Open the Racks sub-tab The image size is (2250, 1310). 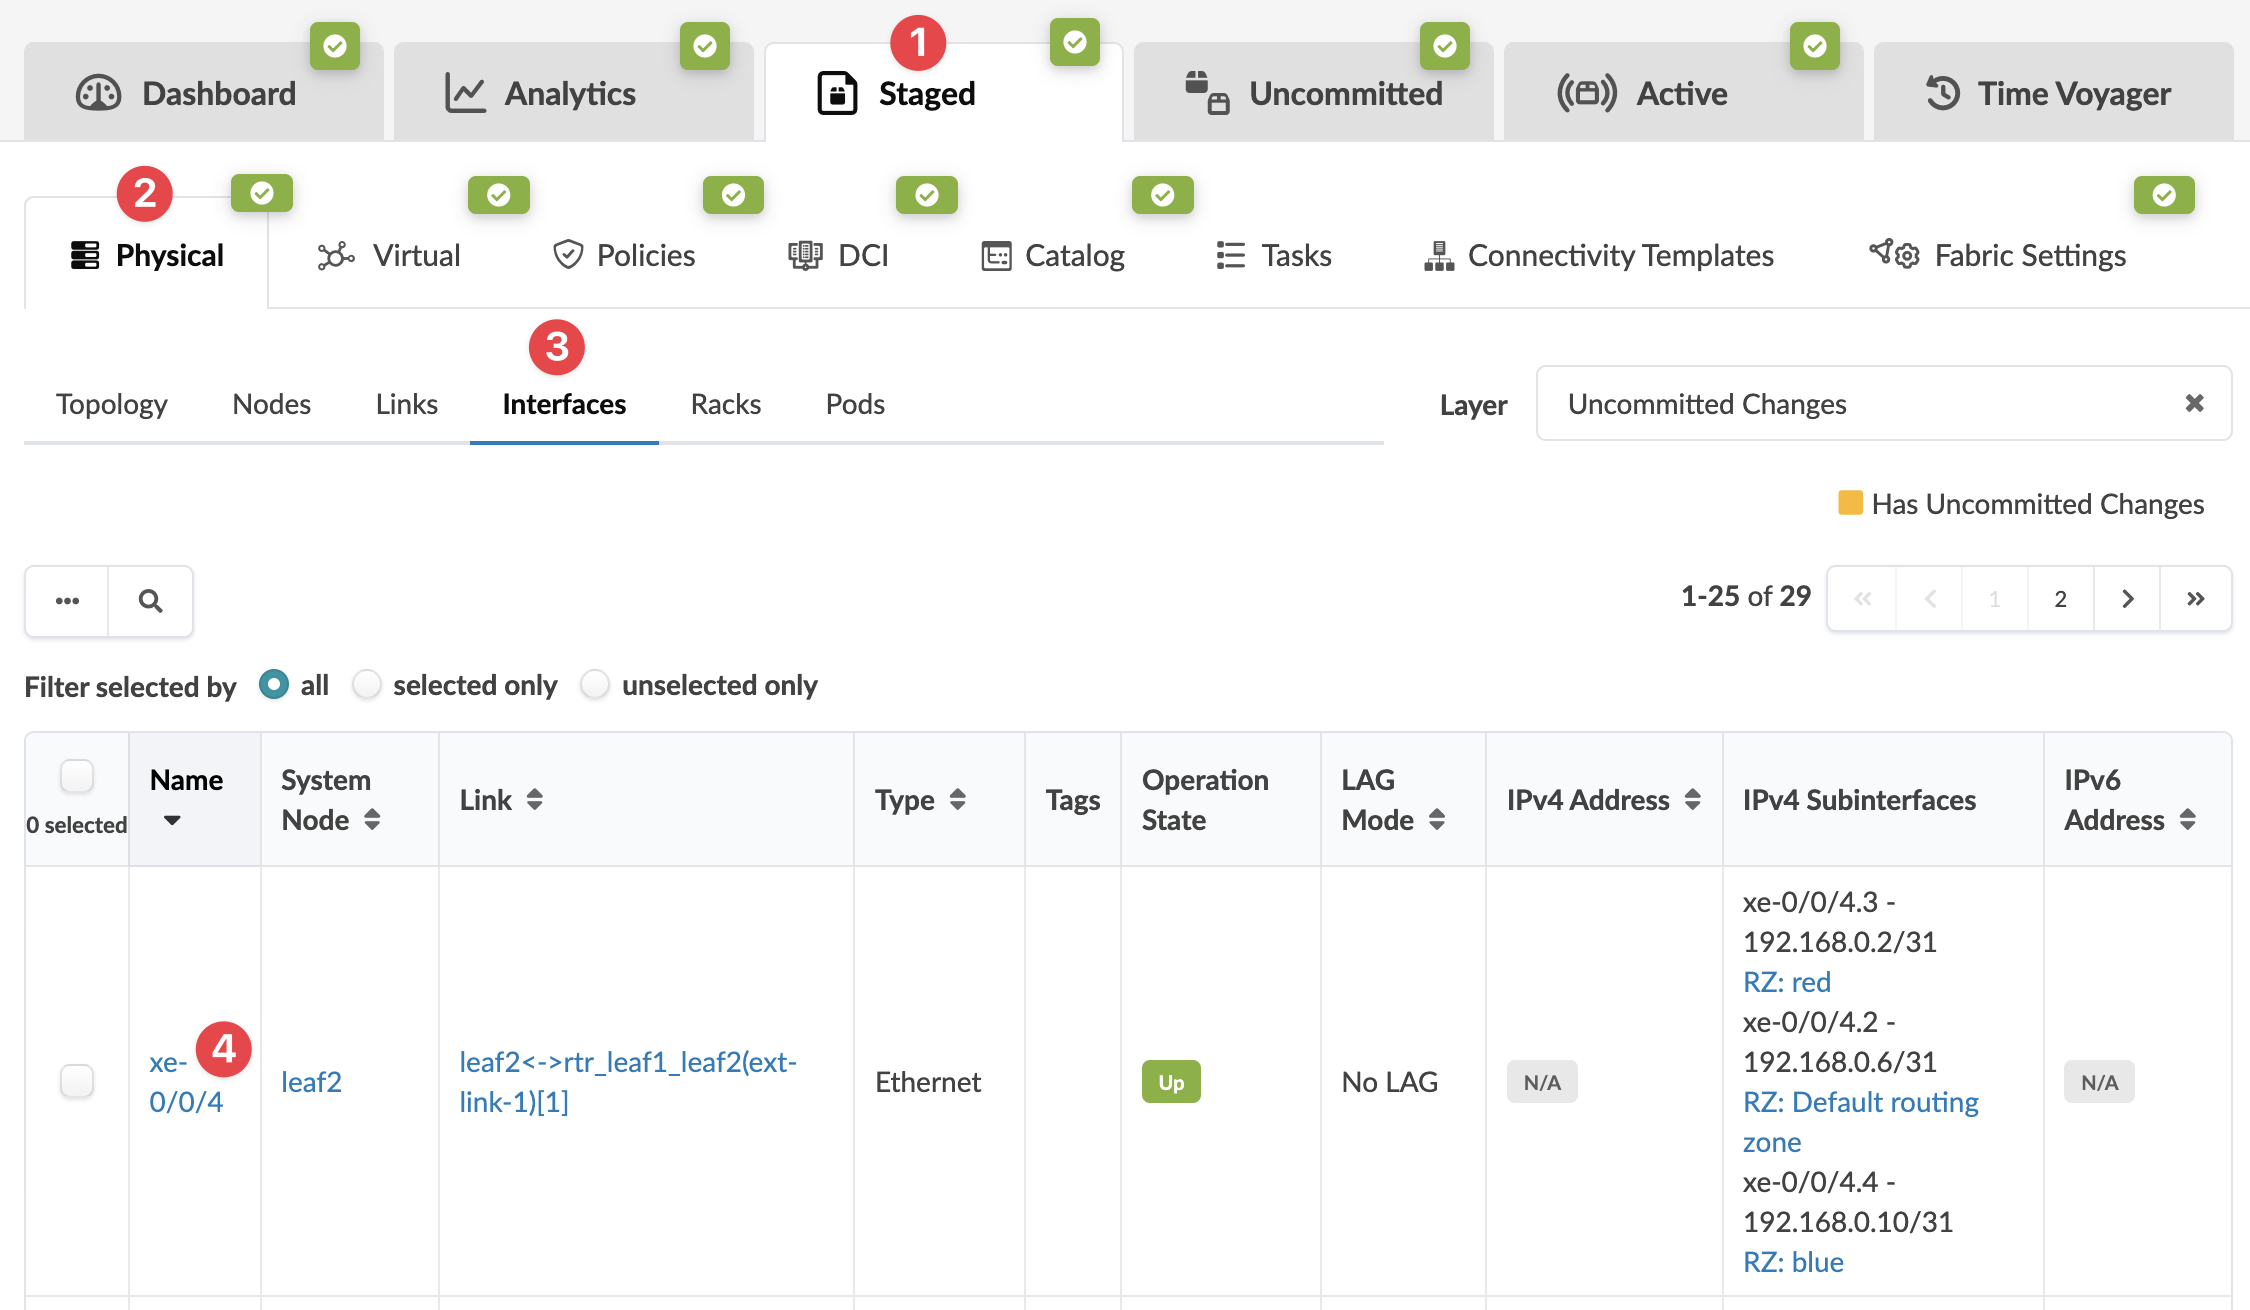pyautogui.click(x=725, y=404)
